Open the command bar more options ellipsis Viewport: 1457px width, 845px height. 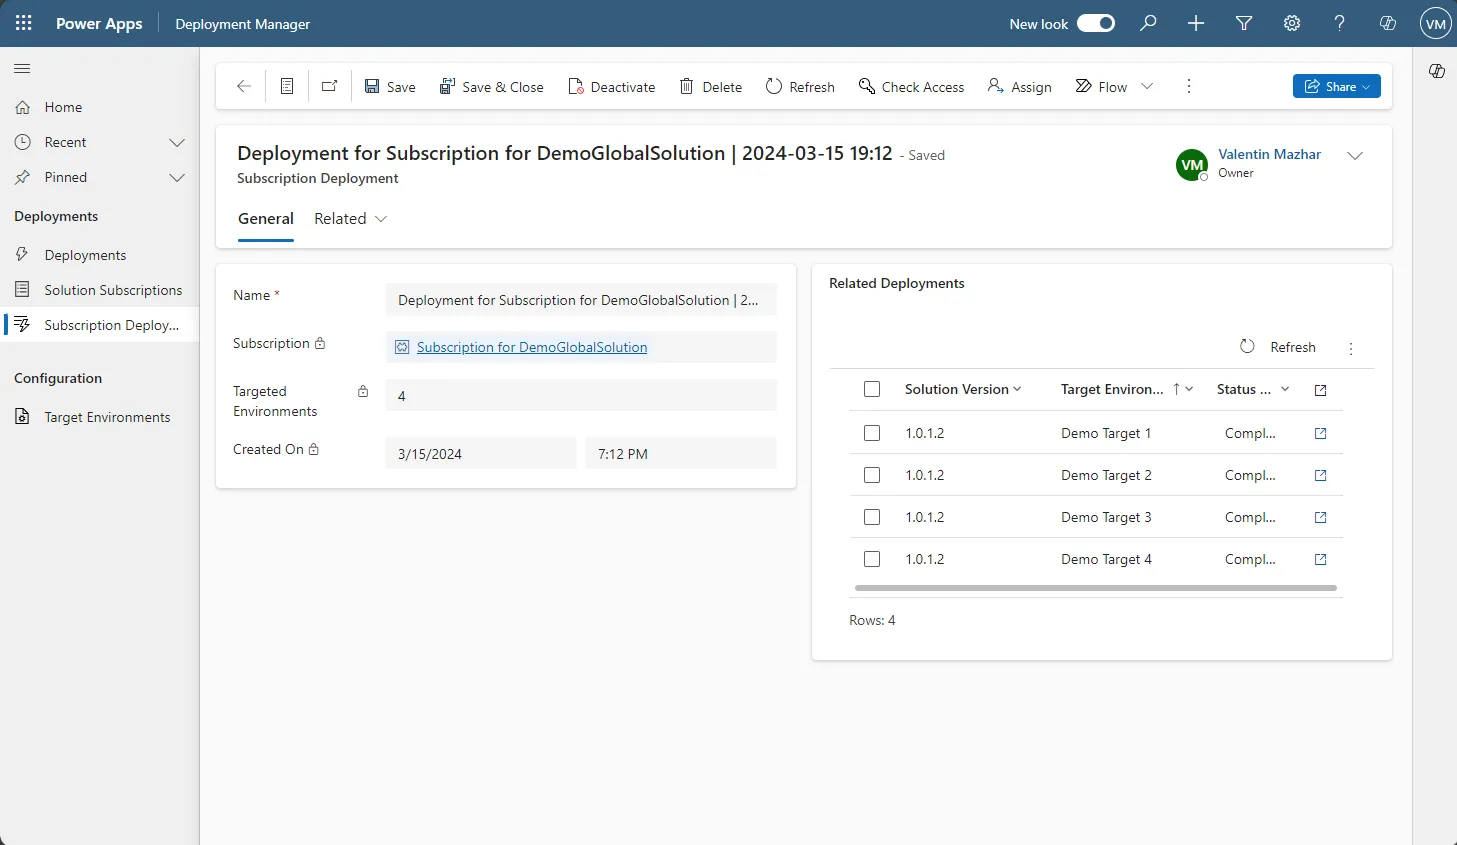(x=1189, y=86)
